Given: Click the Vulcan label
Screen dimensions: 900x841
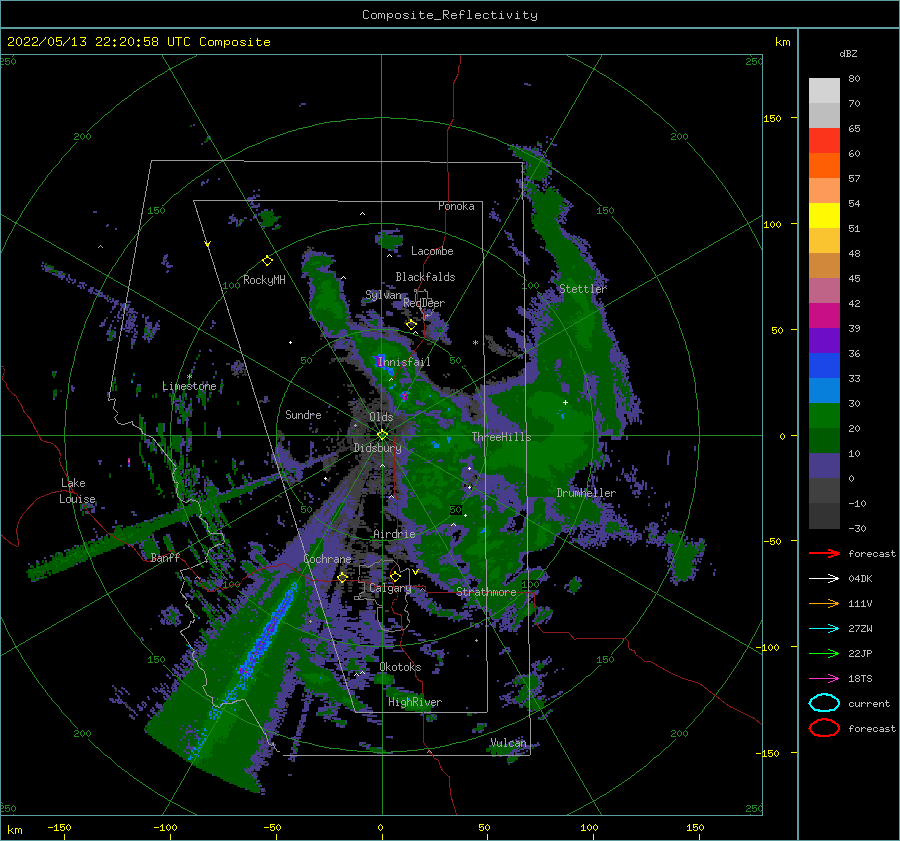Looking at the screenshot, I should [509, 743].
